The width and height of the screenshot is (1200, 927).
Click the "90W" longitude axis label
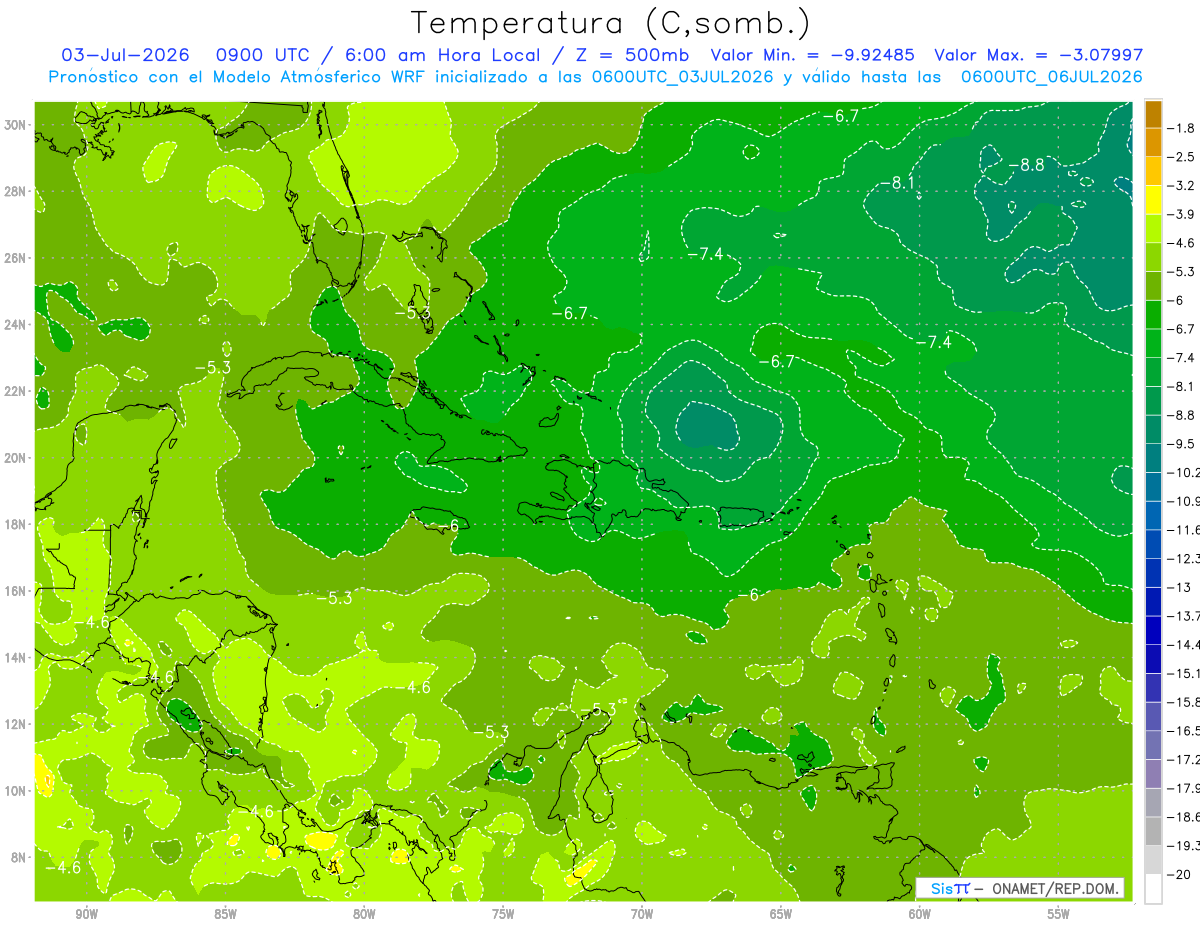click(x=86, y=914)
